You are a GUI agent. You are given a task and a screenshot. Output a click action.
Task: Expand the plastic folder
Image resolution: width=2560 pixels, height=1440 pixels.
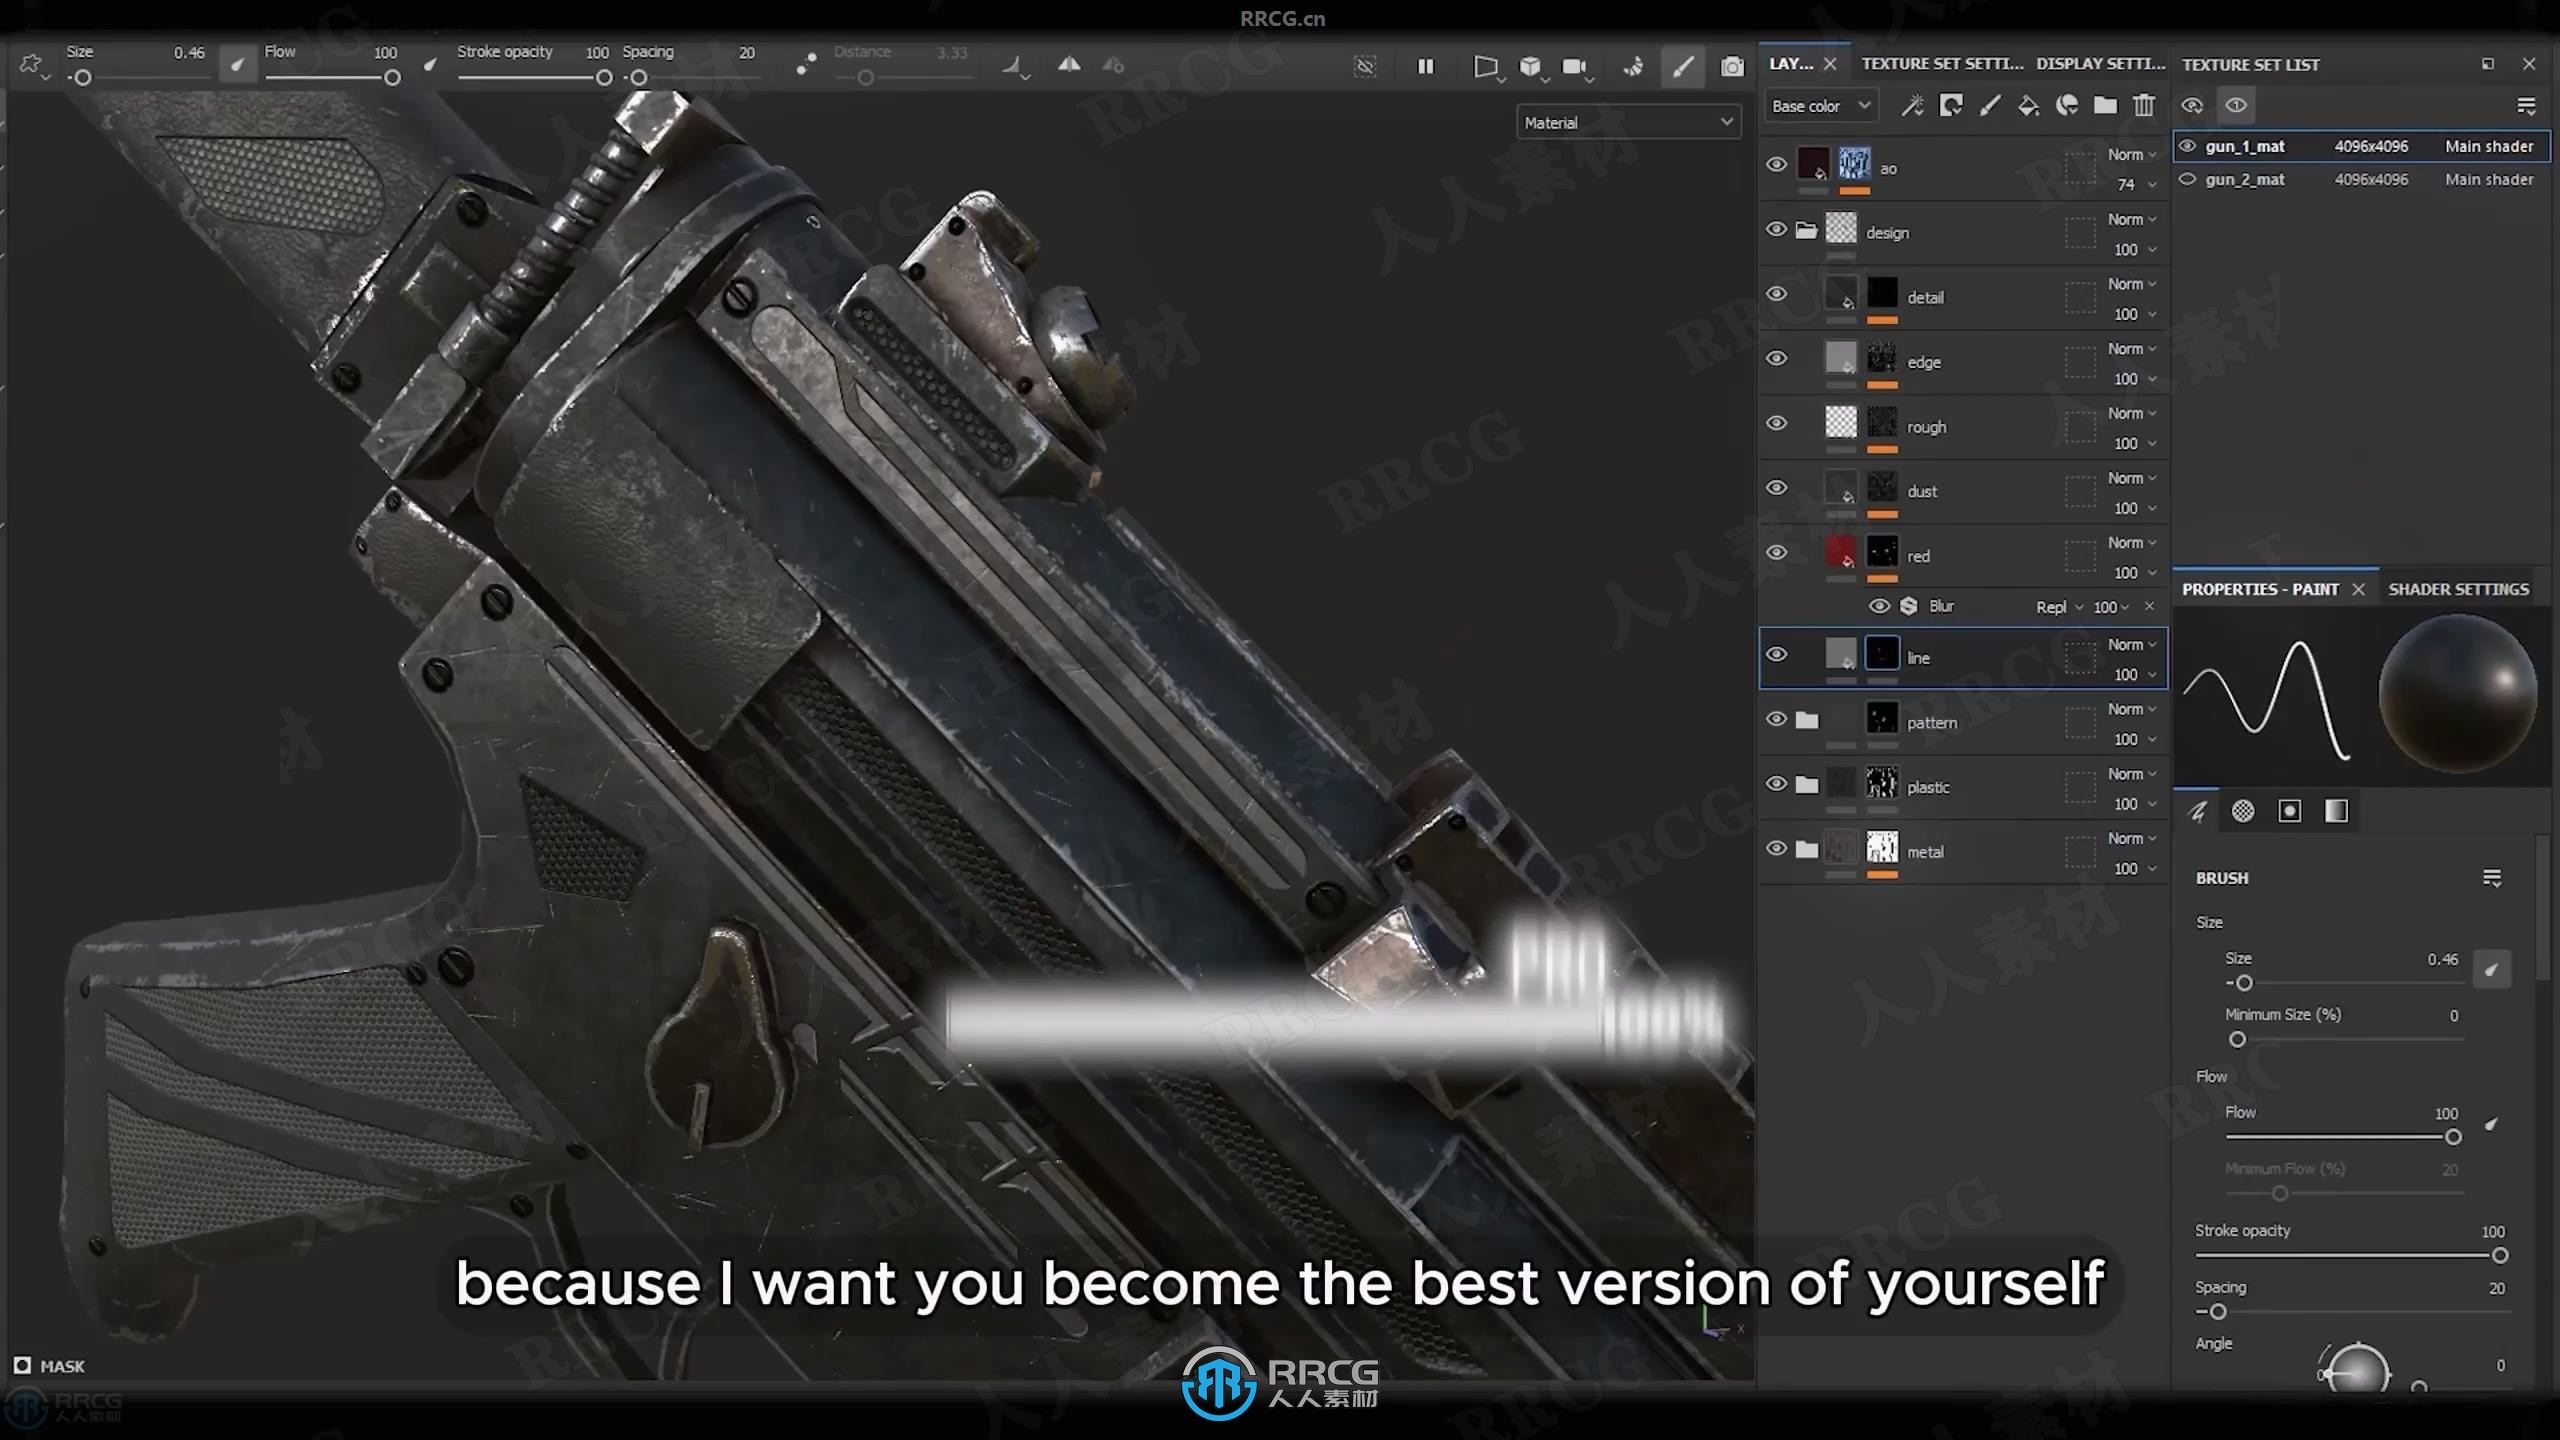[x=1806, y=785]
